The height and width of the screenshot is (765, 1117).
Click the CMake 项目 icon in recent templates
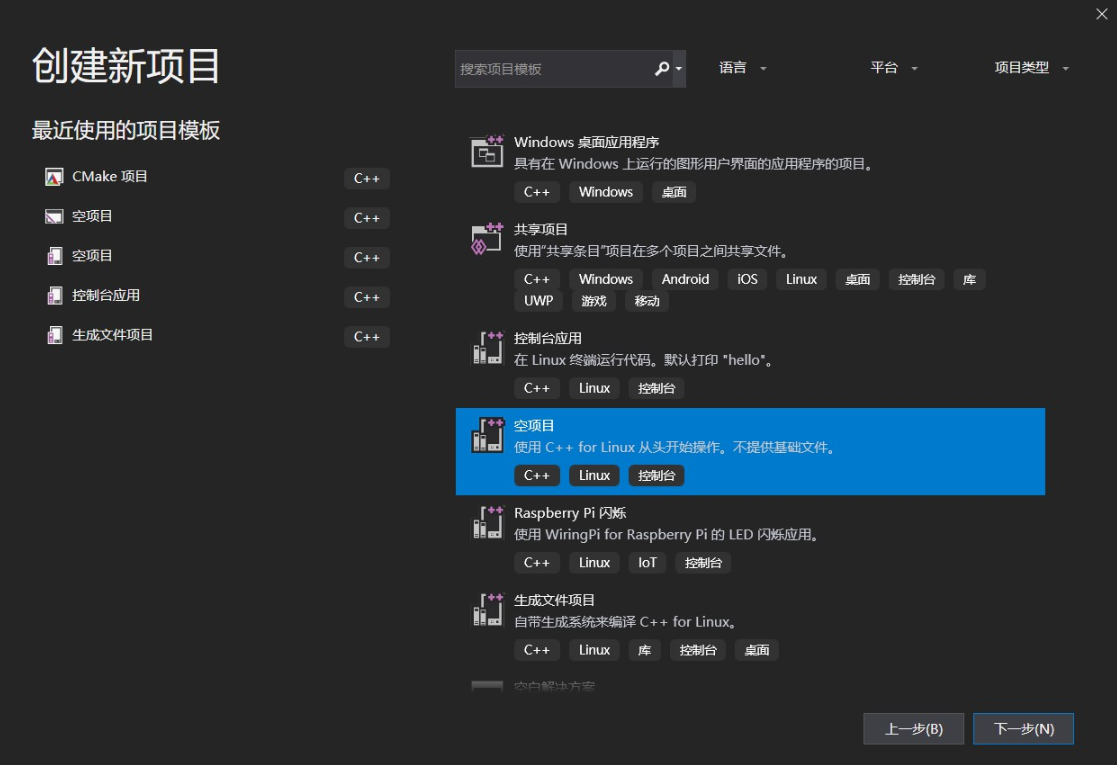pos(54,177)
